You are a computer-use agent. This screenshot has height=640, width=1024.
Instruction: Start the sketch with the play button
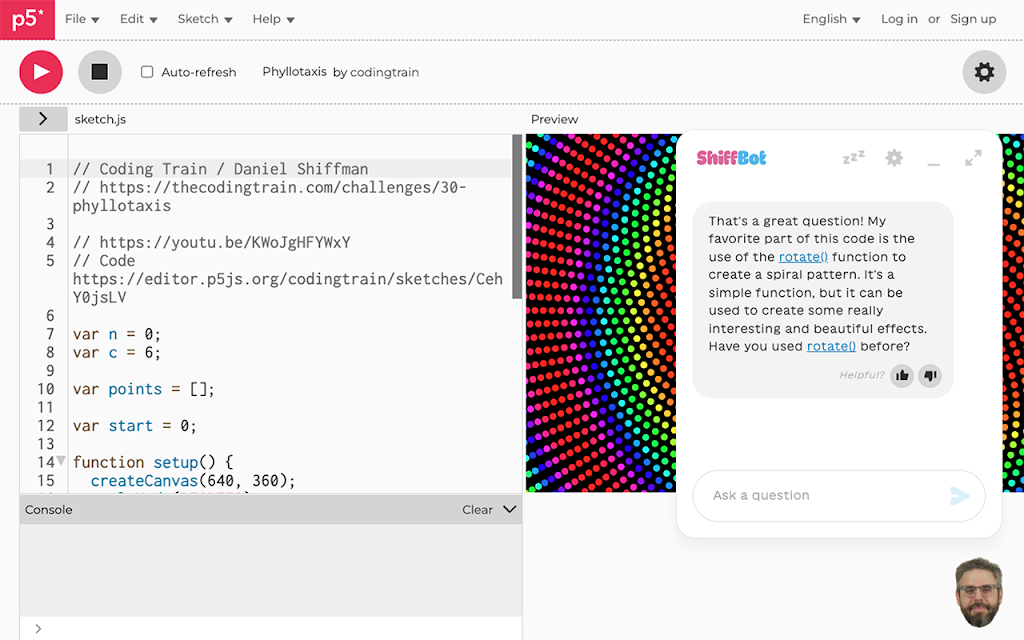point(41,72)
